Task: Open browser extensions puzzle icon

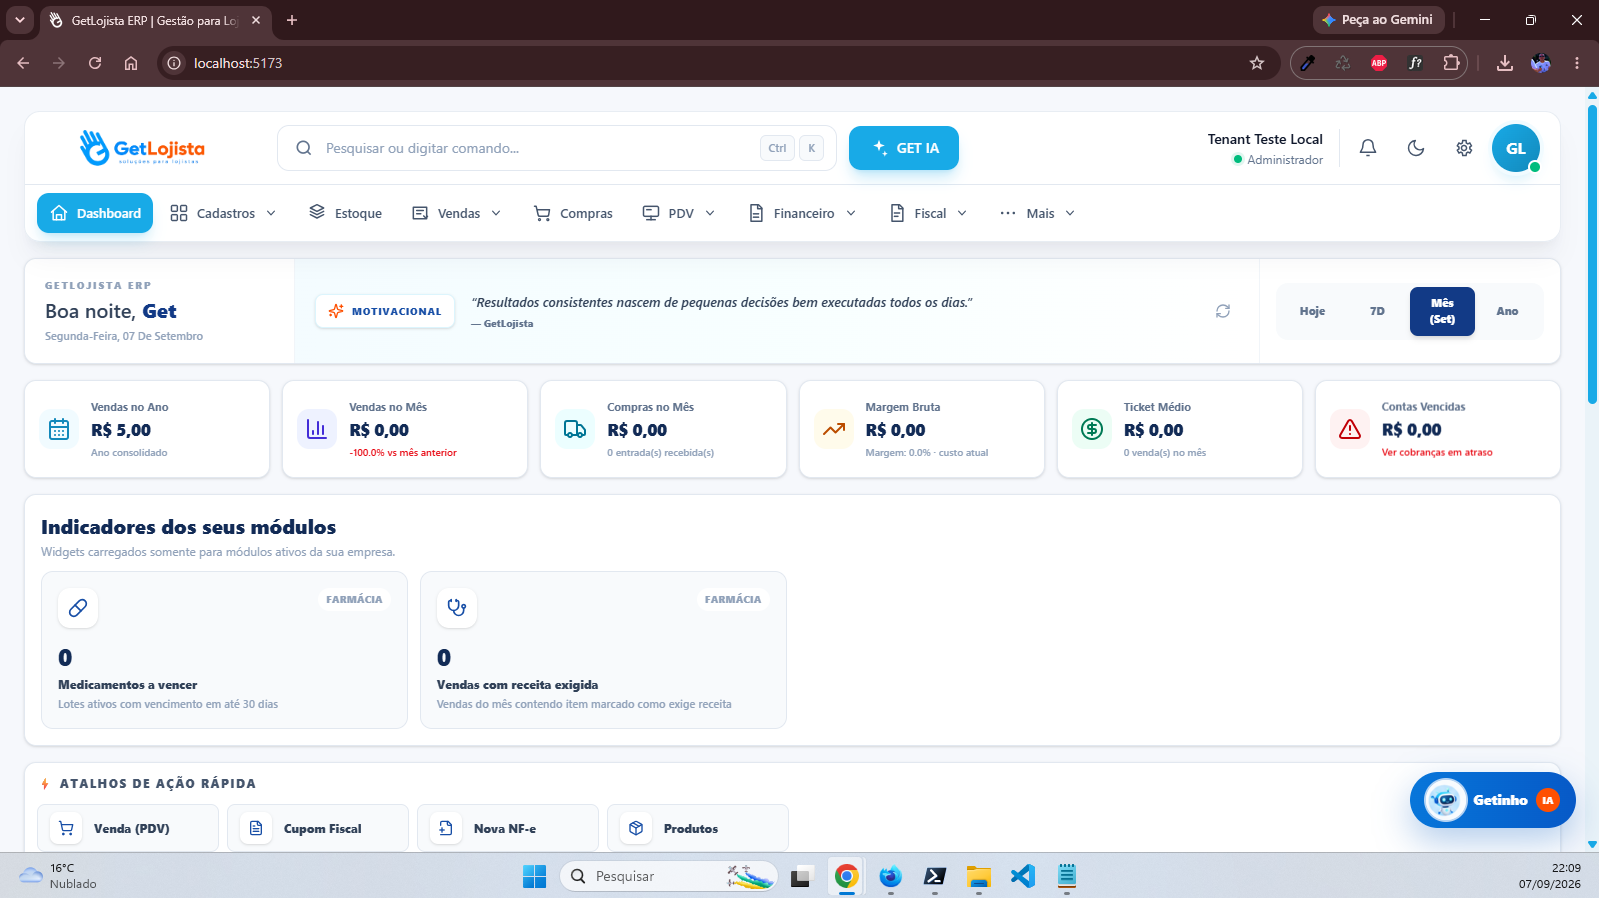Action: click(1451, 63)
